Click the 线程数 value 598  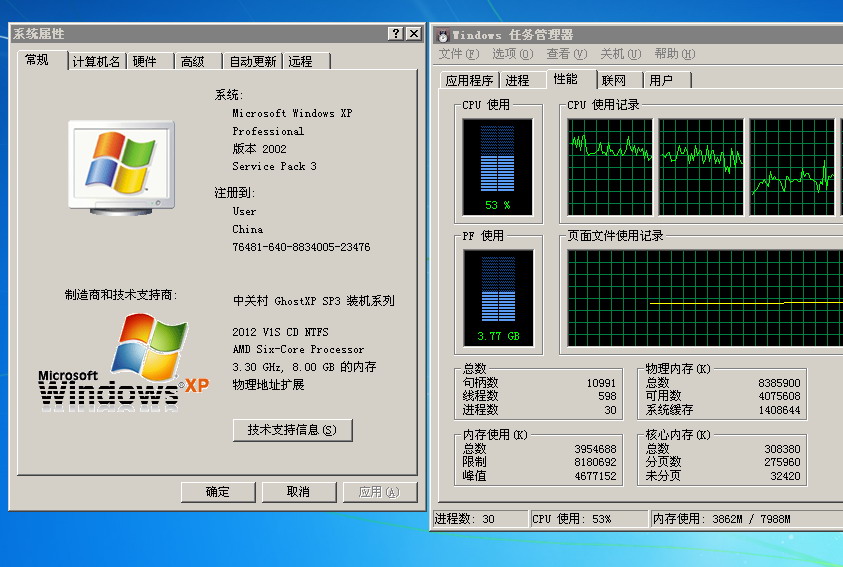click(x=607, y=397)
